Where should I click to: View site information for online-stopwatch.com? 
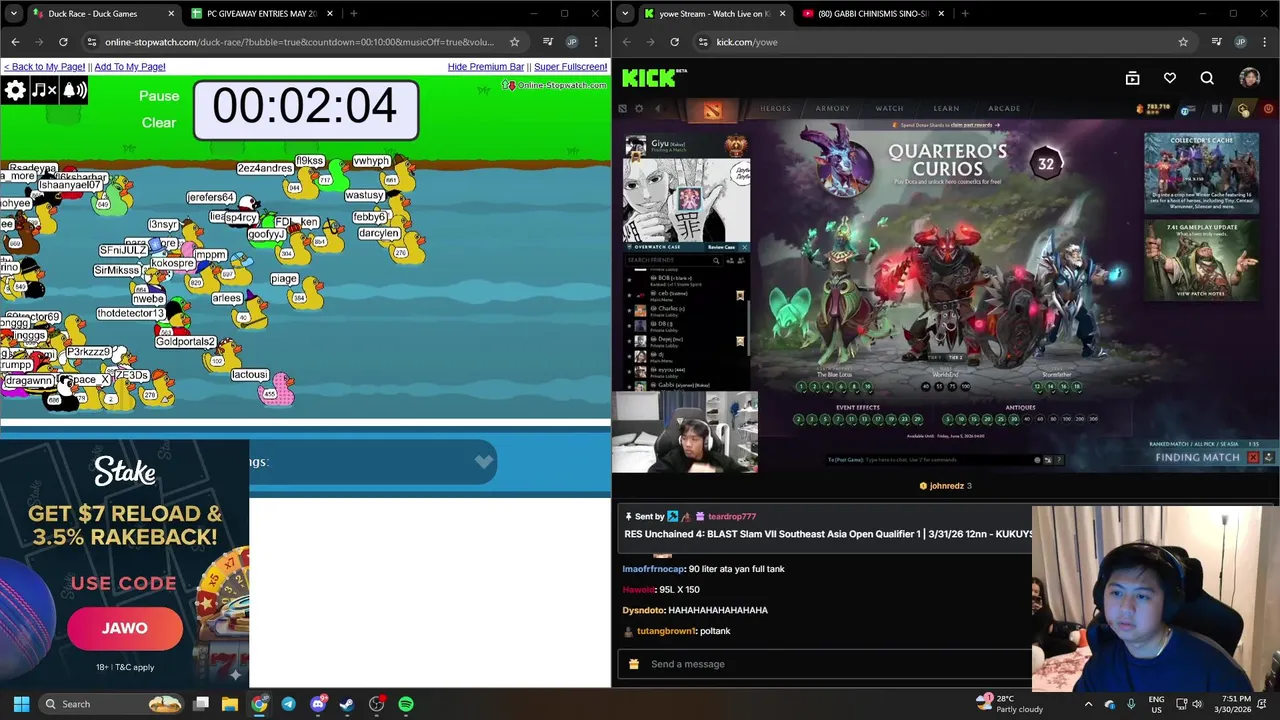point(92,42)
